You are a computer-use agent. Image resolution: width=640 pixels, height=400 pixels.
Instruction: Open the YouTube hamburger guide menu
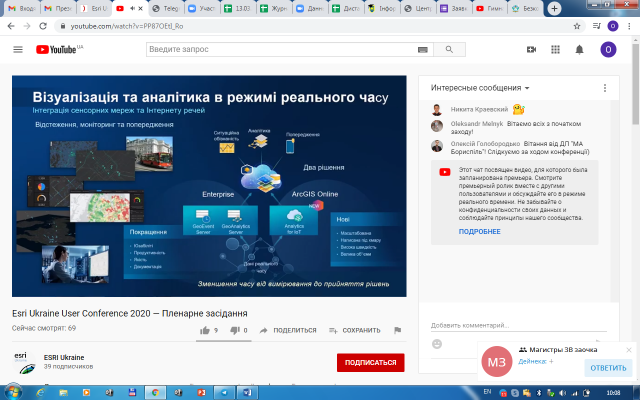coord(17,49)
